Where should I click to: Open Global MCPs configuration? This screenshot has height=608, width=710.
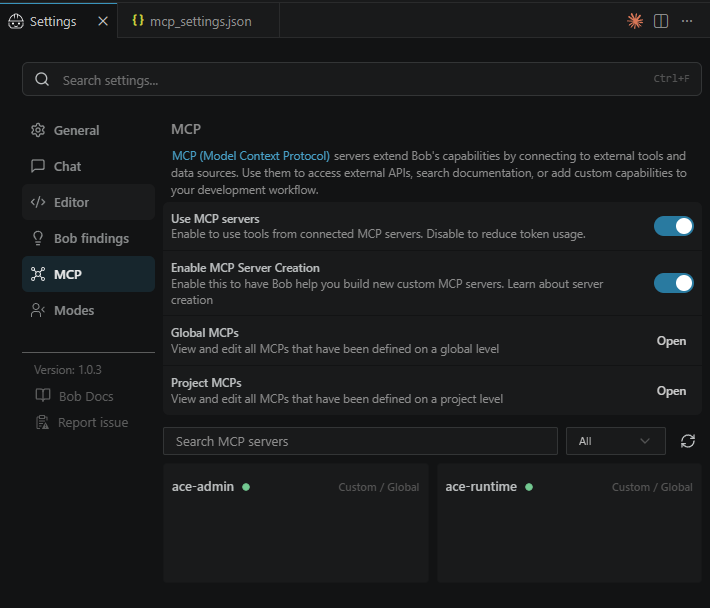[671, 341]
